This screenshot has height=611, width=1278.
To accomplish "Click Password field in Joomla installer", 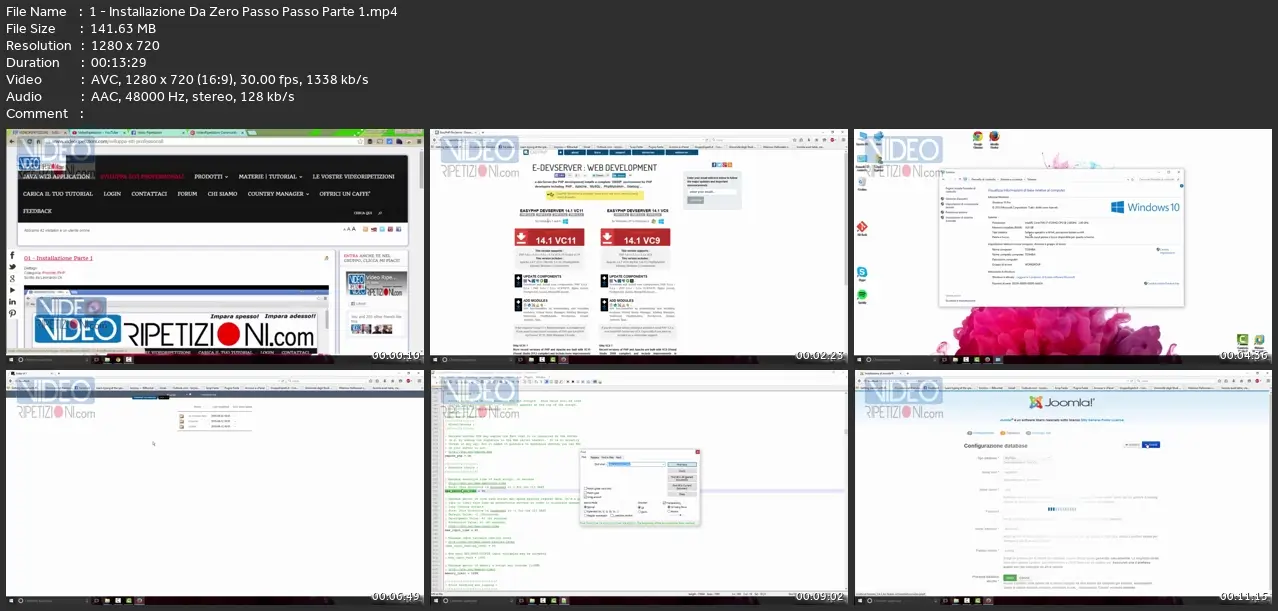I will [x=1027, y=511].
